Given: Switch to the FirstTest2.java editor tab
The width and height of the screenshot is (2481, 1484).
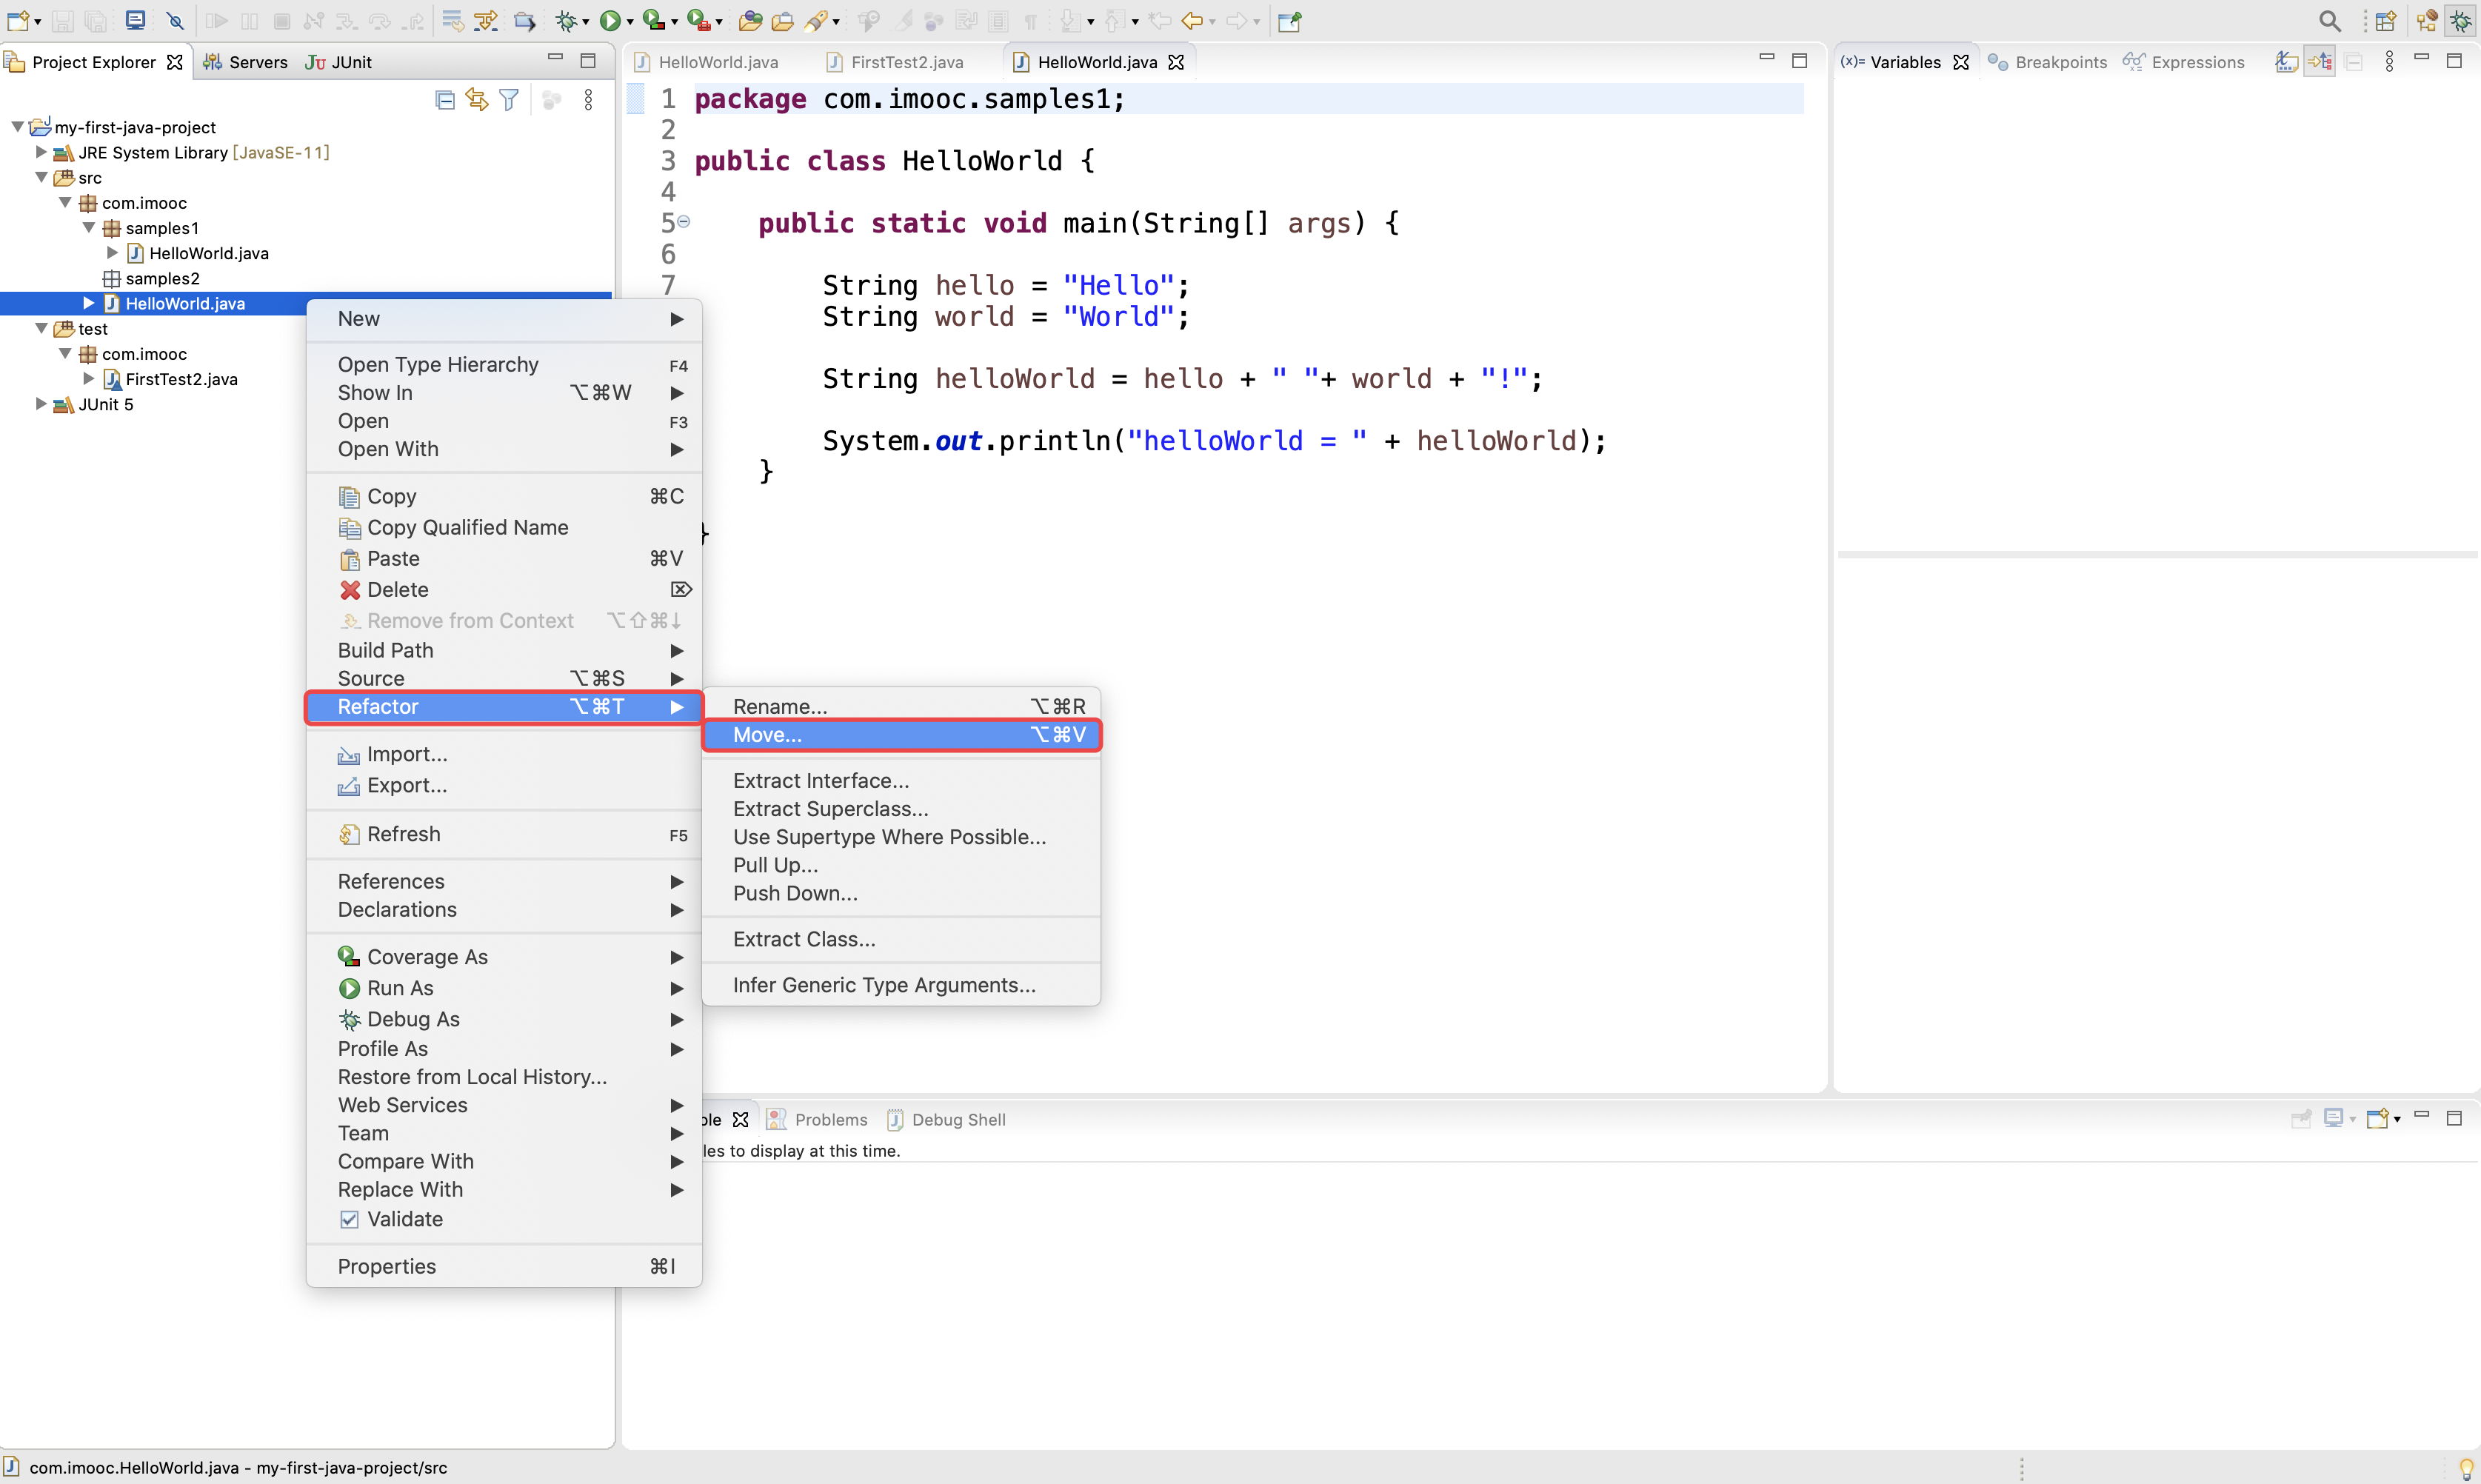Looking at the screenshot, I should pyautogui.click(x=895, y=62).
